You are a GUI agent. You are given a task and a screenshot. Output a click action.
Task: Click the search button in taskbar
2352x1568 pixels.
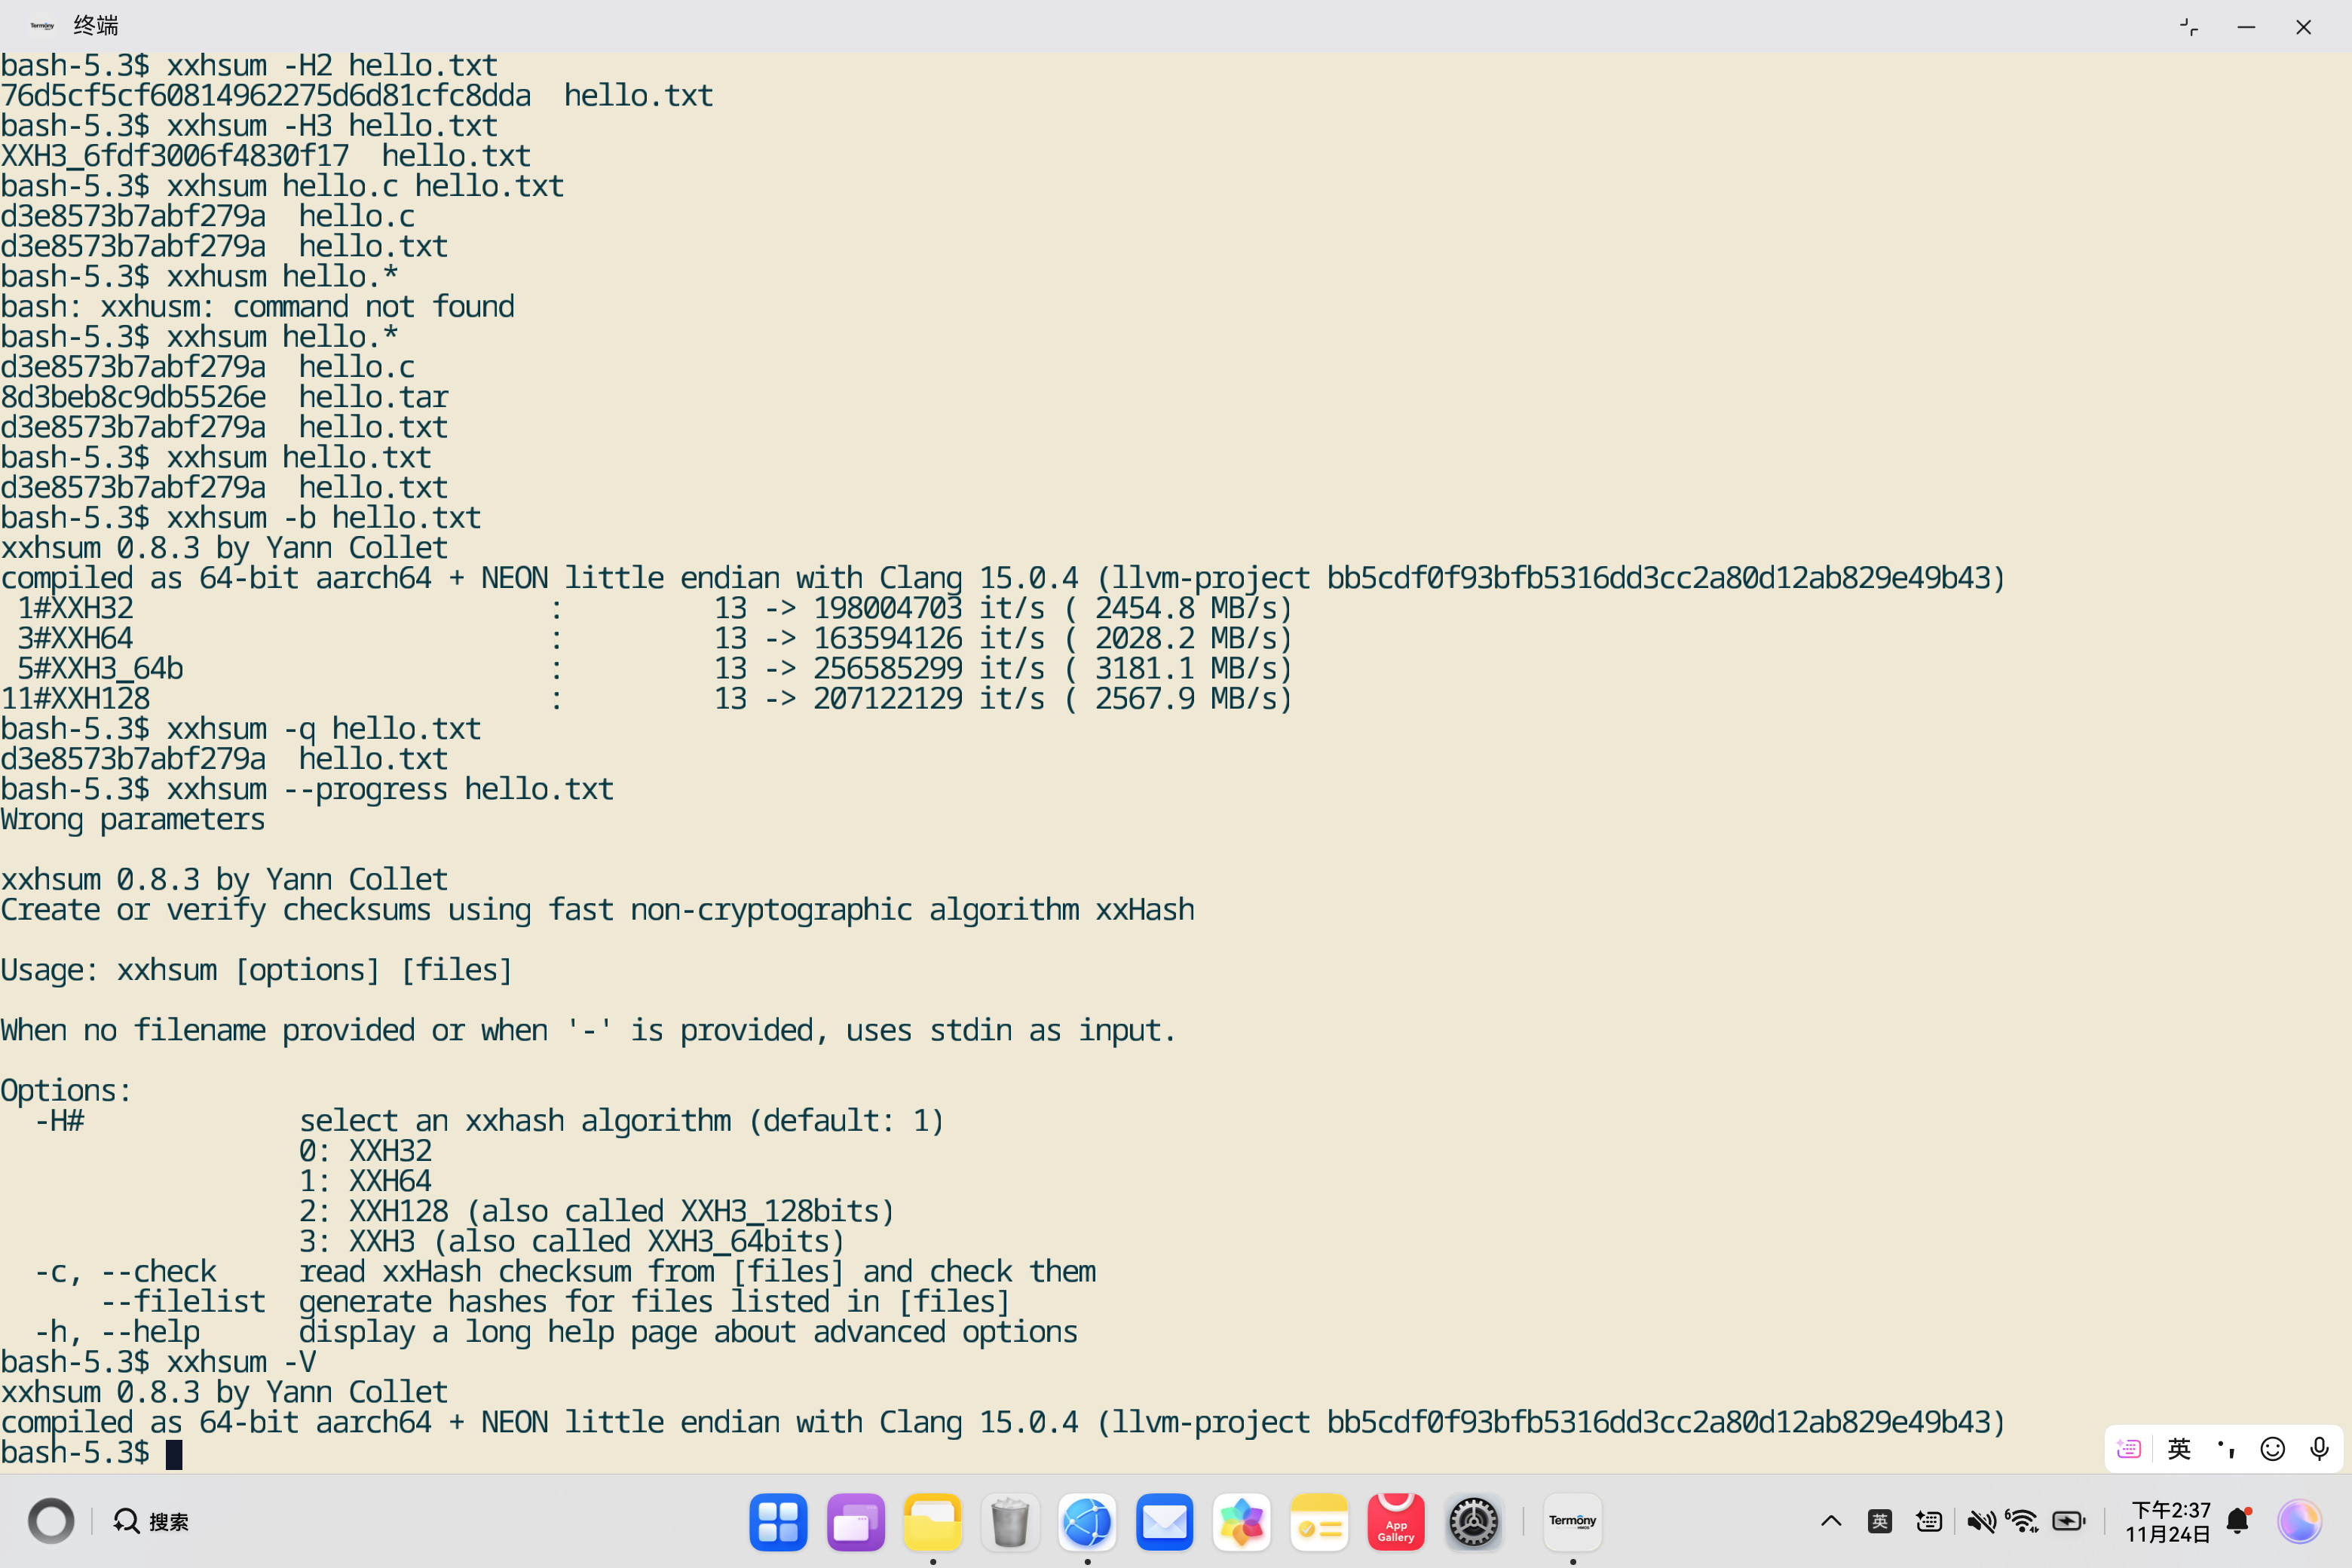pyautogui.click(x=151, y=1521)
